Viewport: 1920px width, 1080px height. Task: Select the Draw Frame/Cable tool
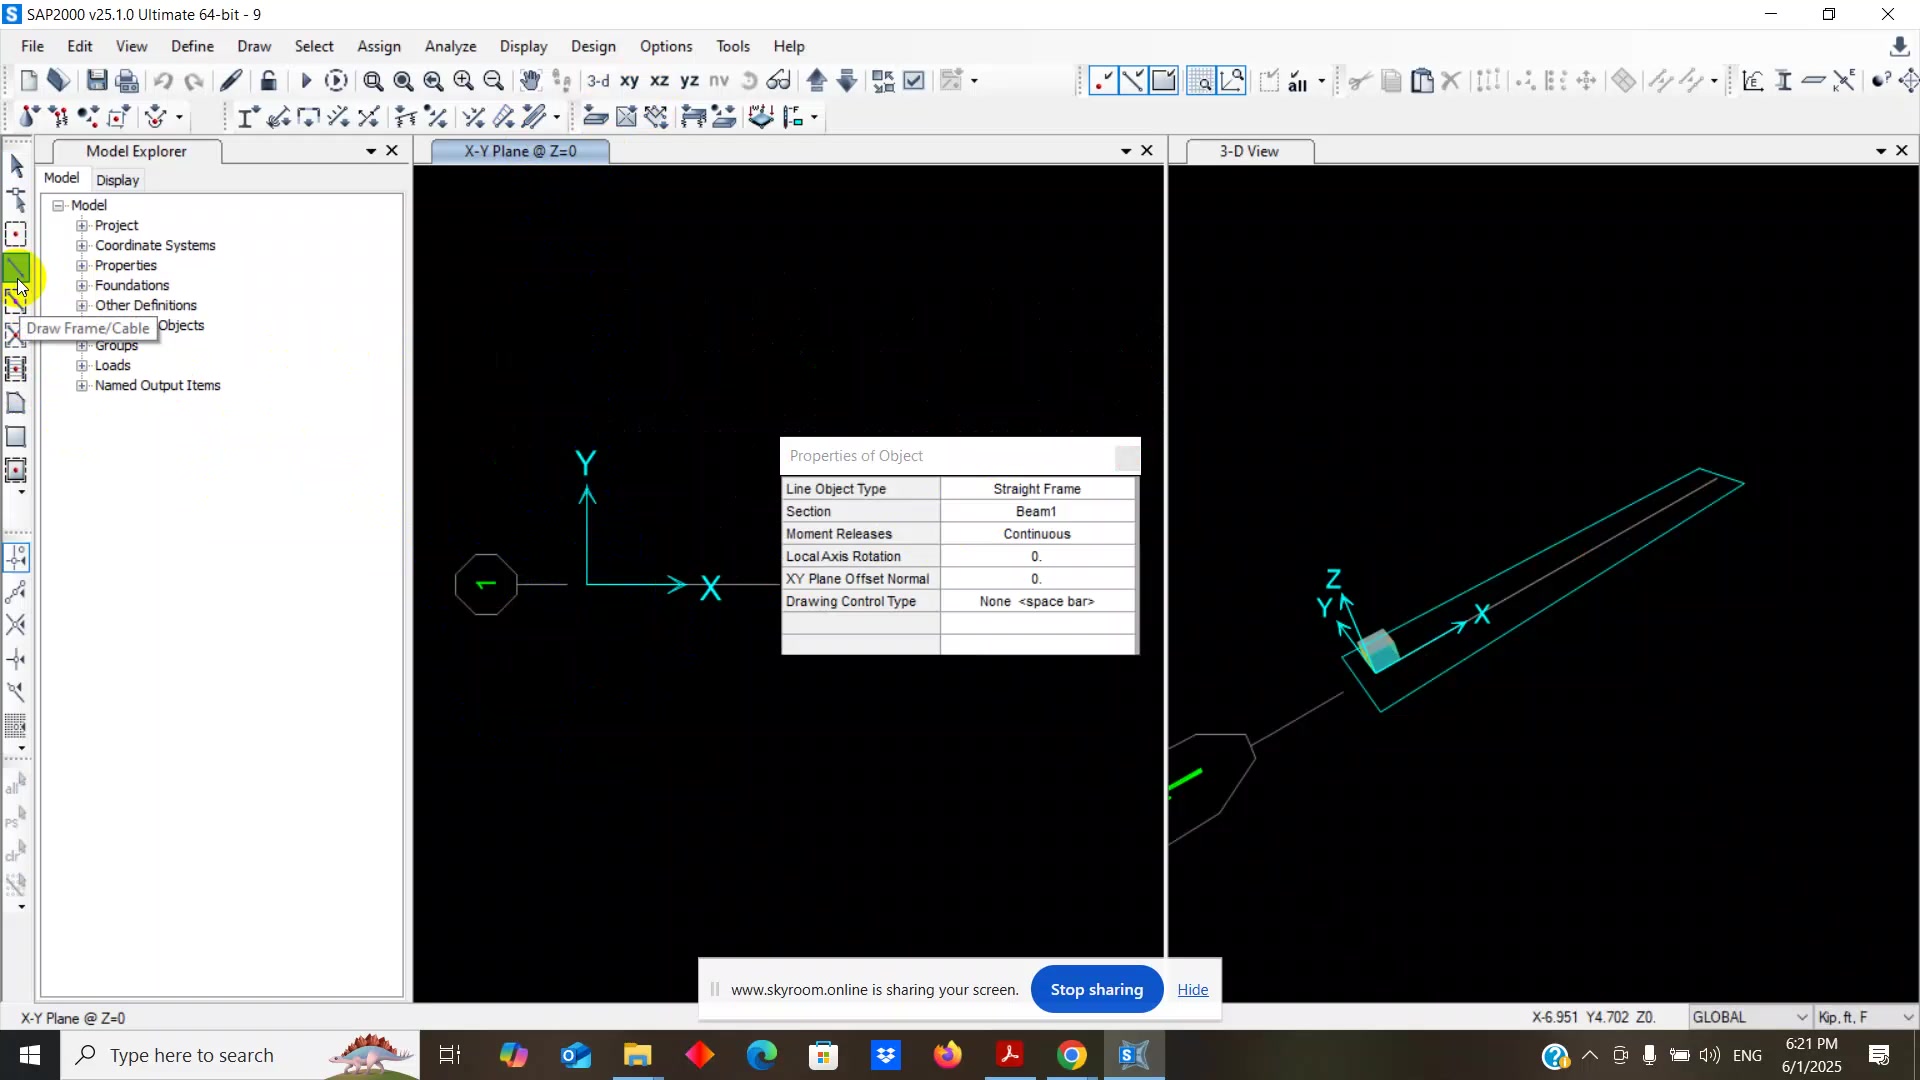pos(16,268)
